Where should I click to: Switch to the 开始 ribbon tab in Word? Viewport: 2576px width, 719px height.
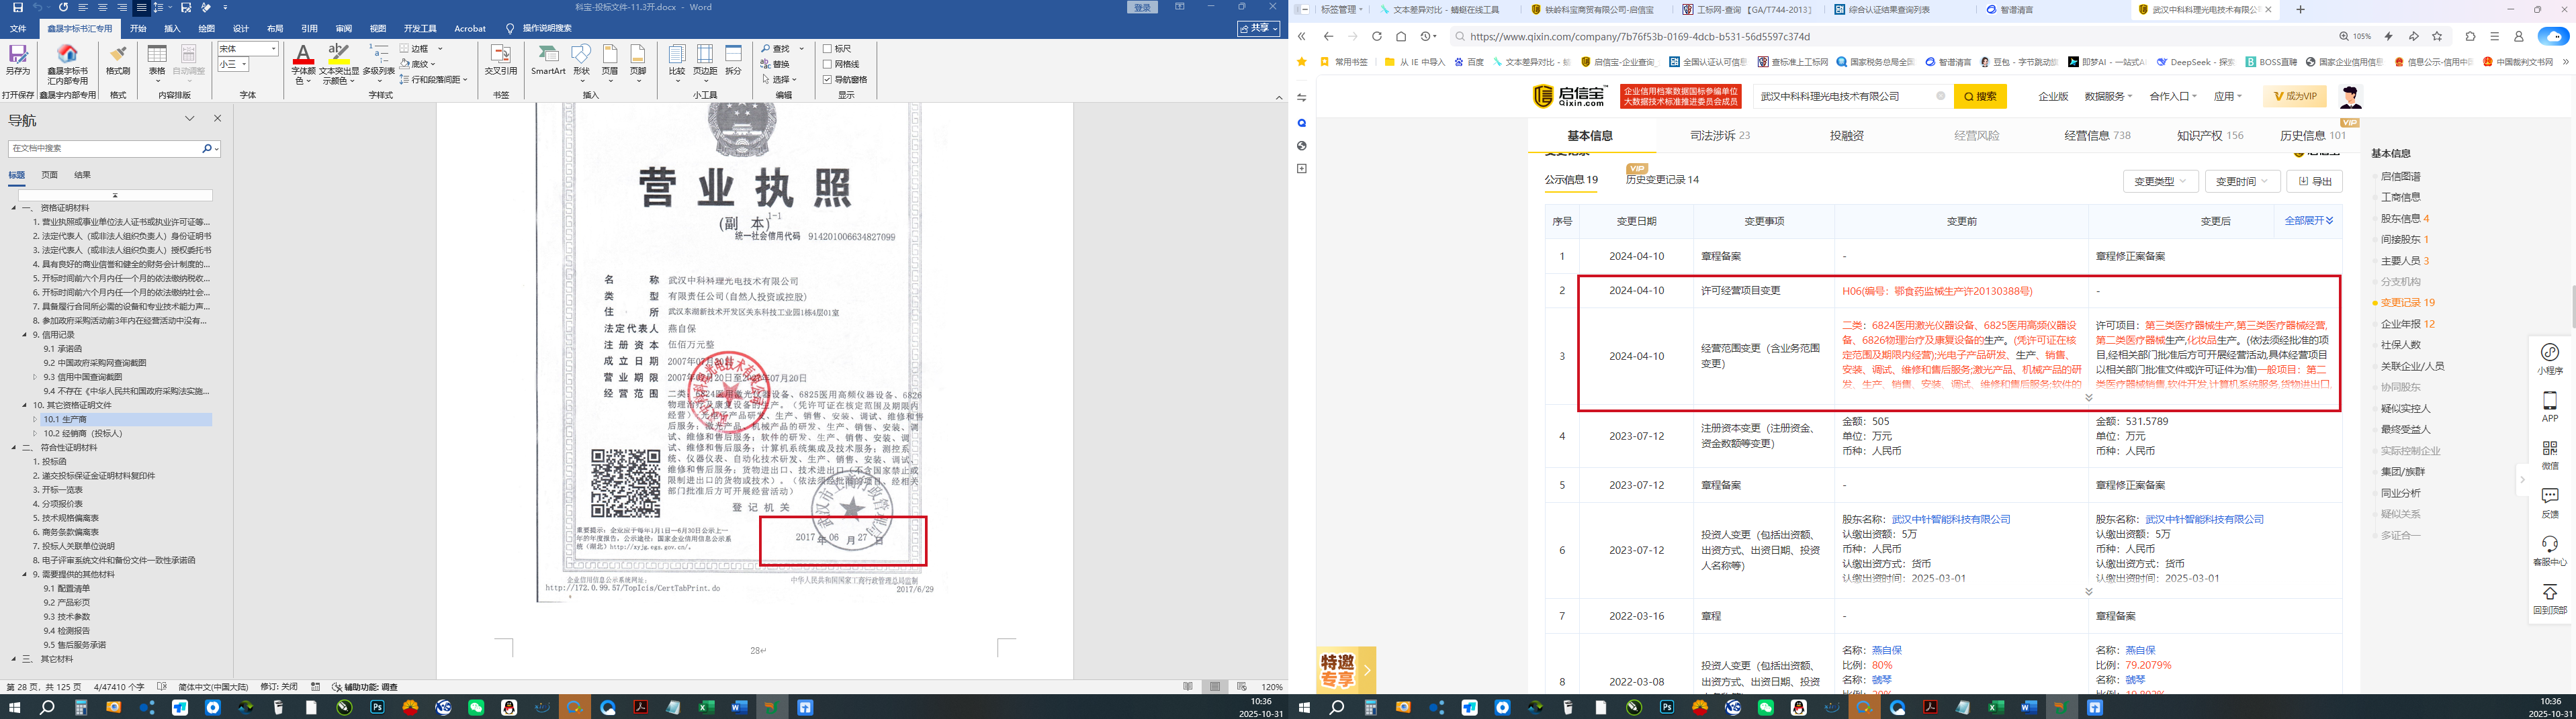point(138,29)
